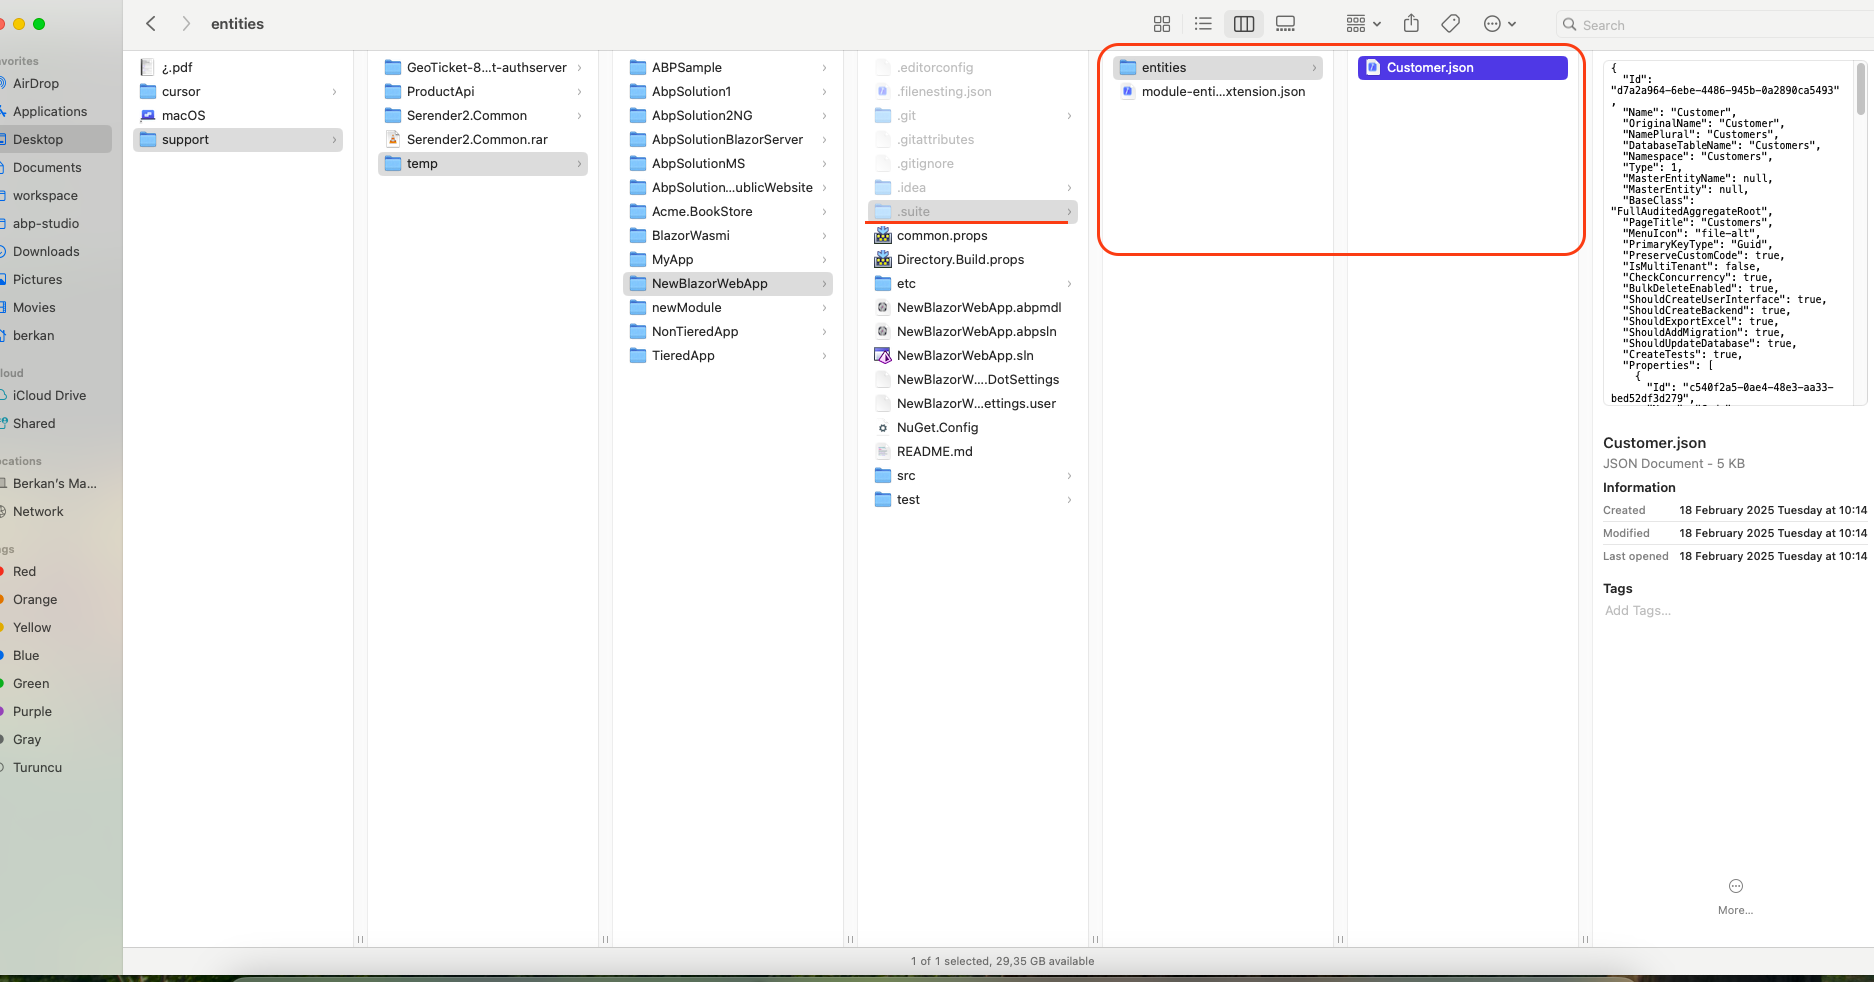Switch to list view

pos(1203,24)
